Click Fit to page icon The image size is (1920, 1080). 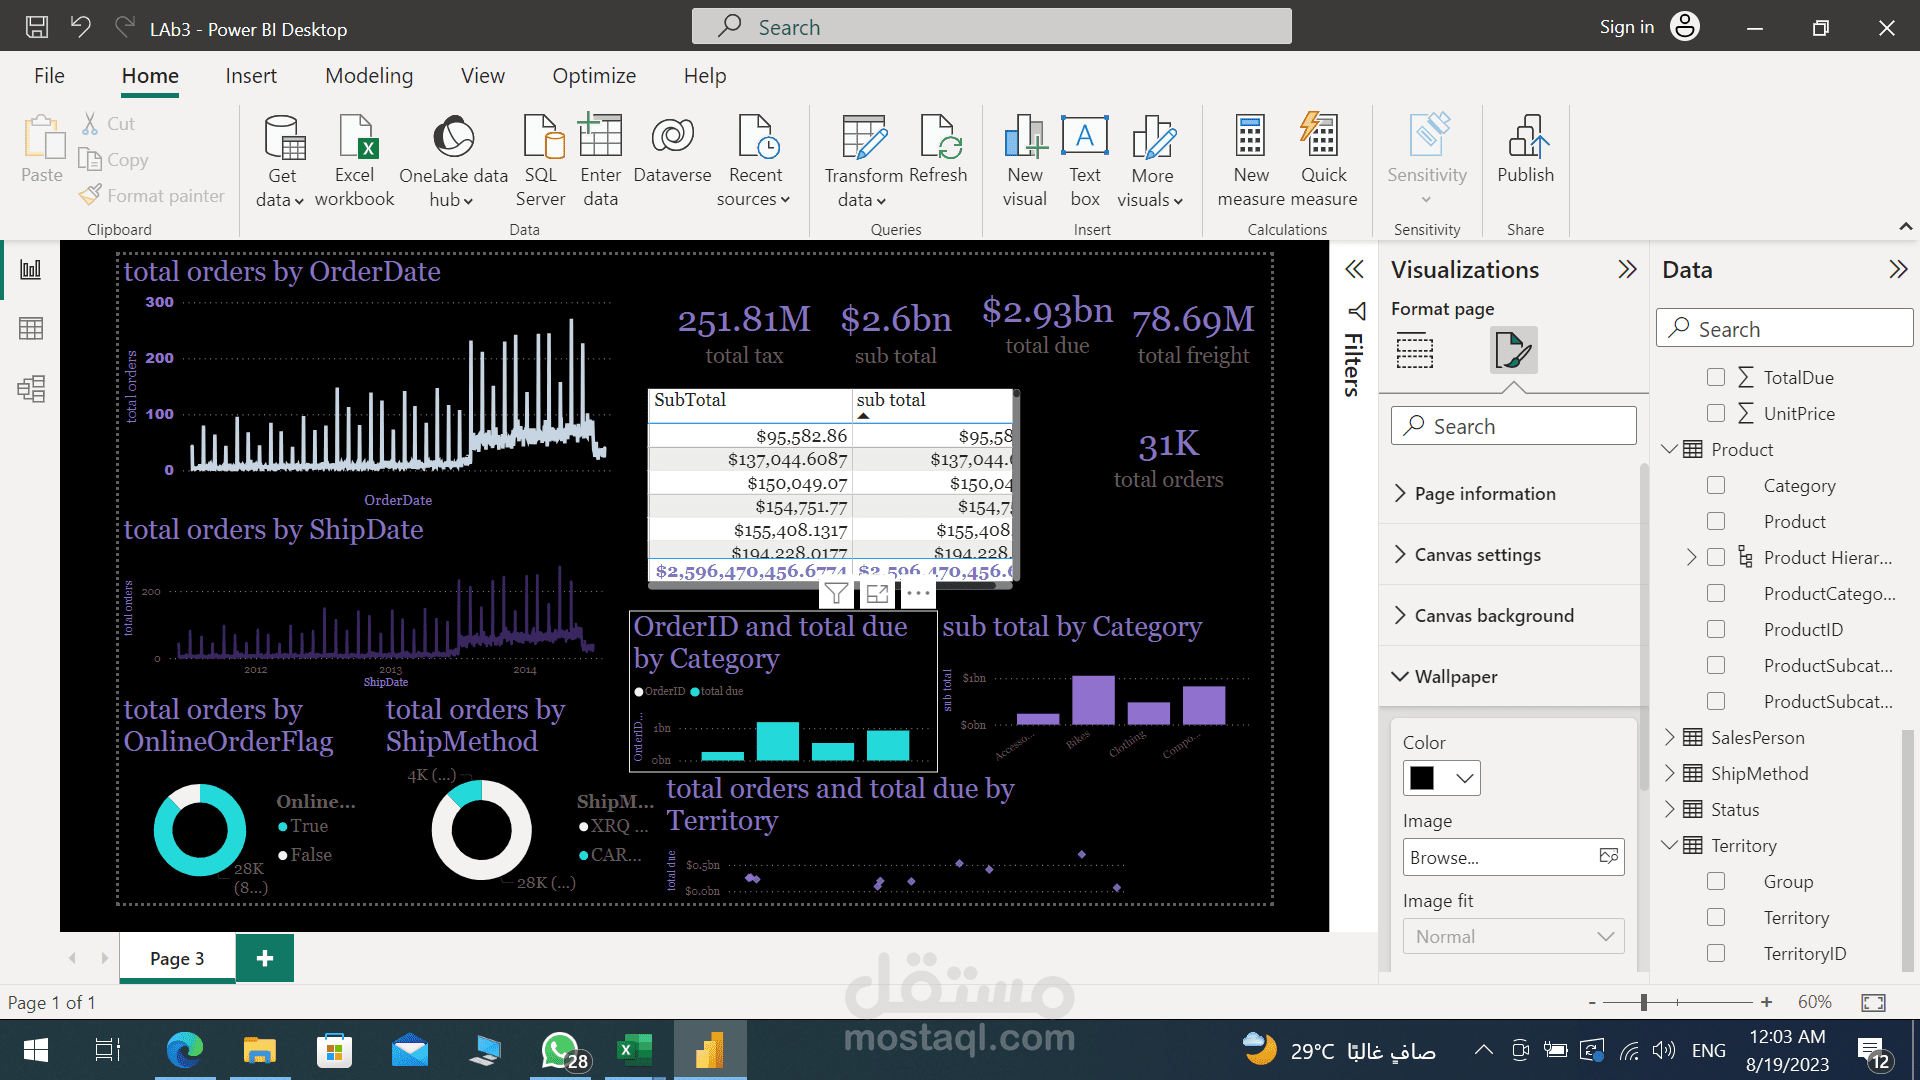point(1873,1002)
